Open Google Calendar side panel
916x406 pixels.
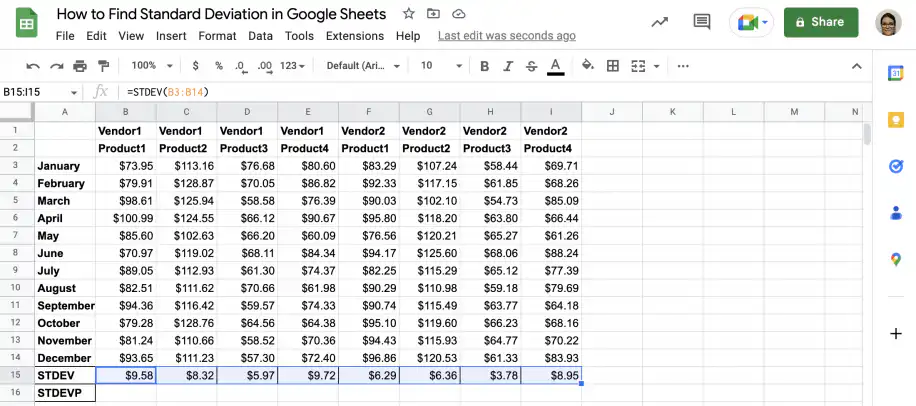(895, 74)
